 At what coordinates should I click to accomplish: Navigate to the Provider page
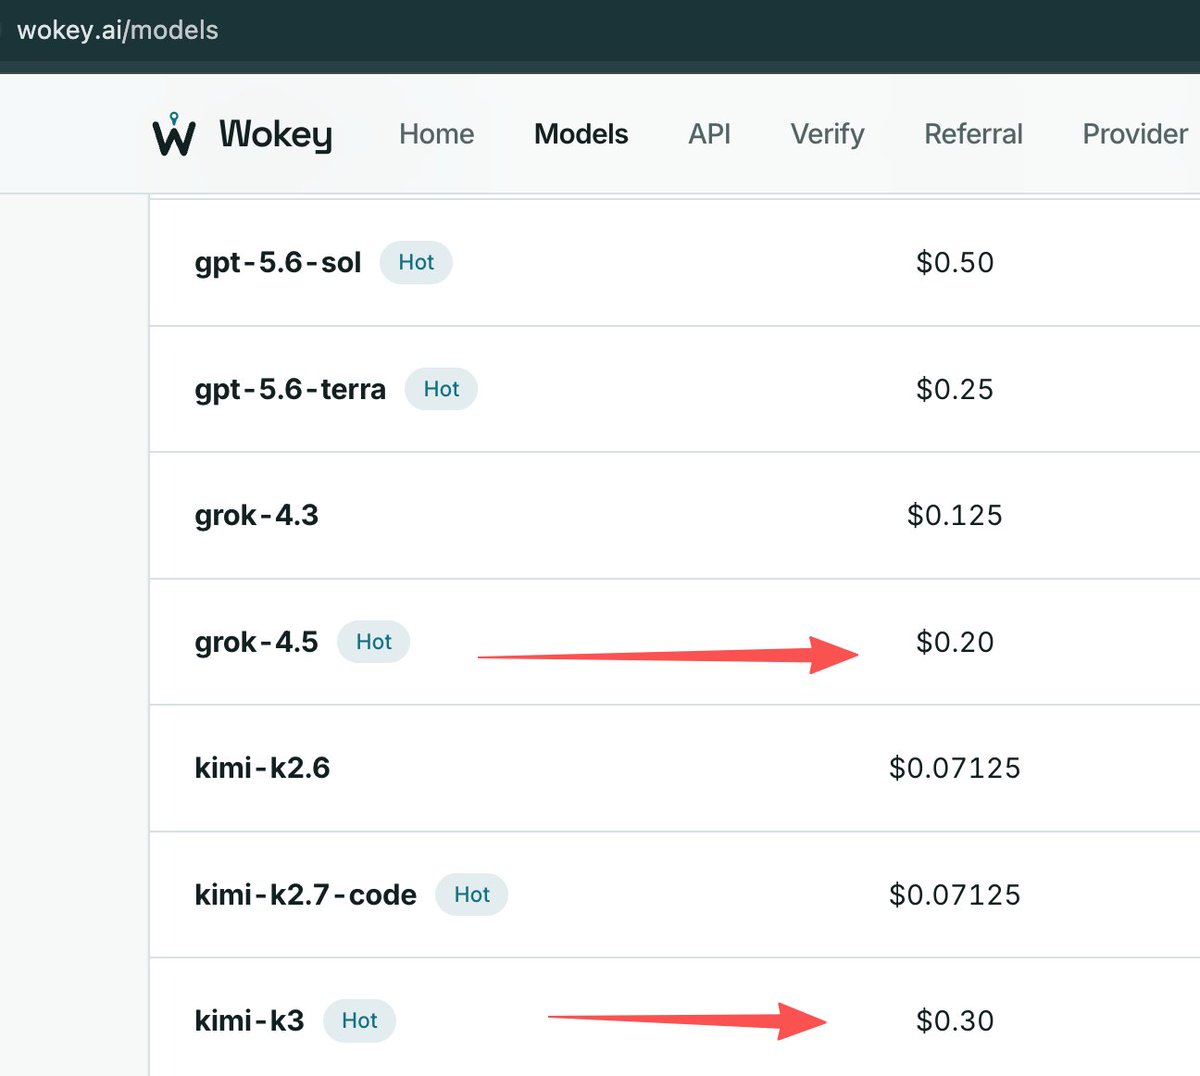click(x=1135, y=134)
